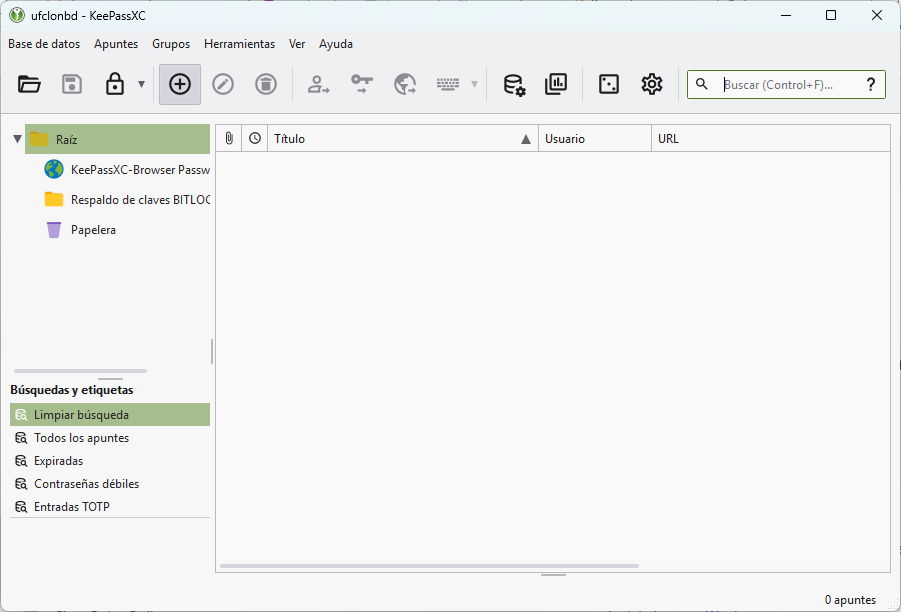The image size is (901, 612).
Task: Click the Raíz folder icon
Action: pyautogui.click(x=39, y=139)
